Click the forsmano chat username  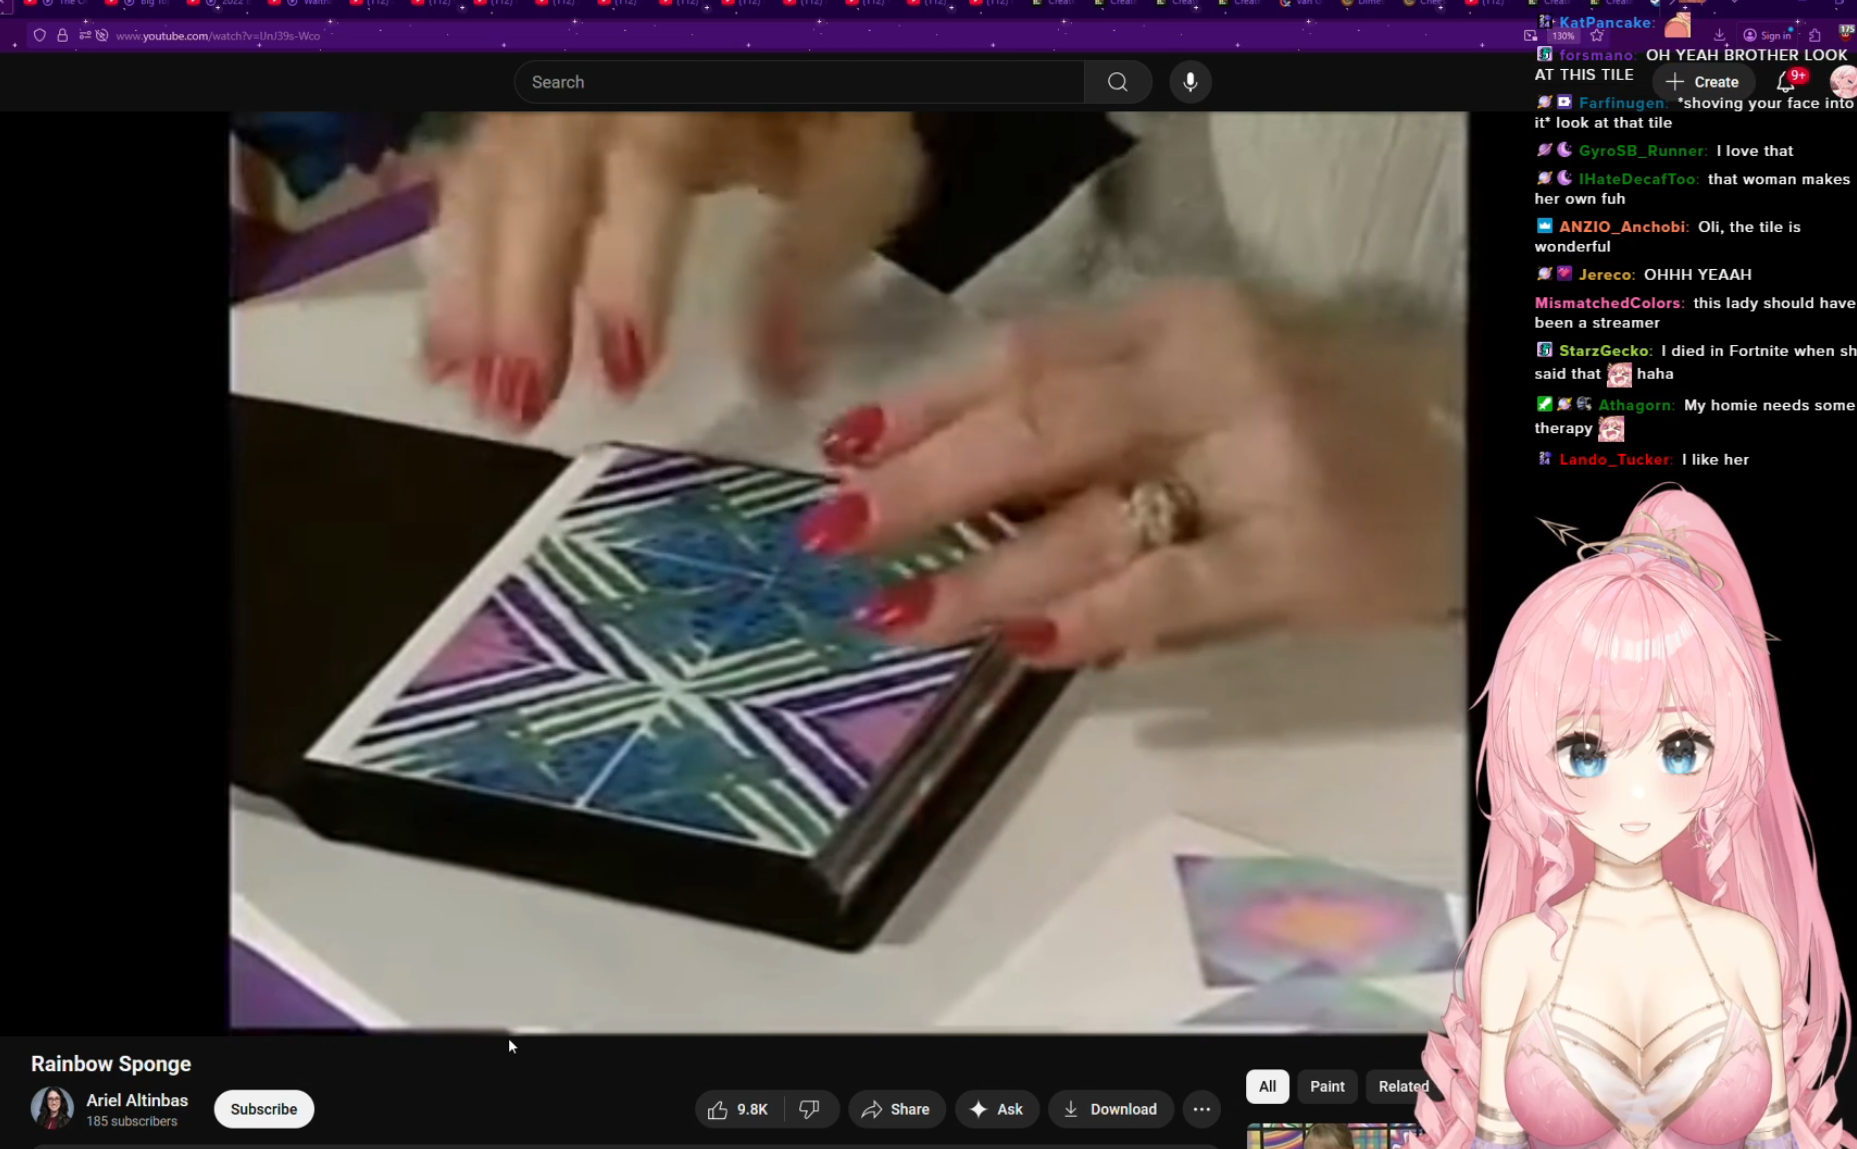(1596, 55)
